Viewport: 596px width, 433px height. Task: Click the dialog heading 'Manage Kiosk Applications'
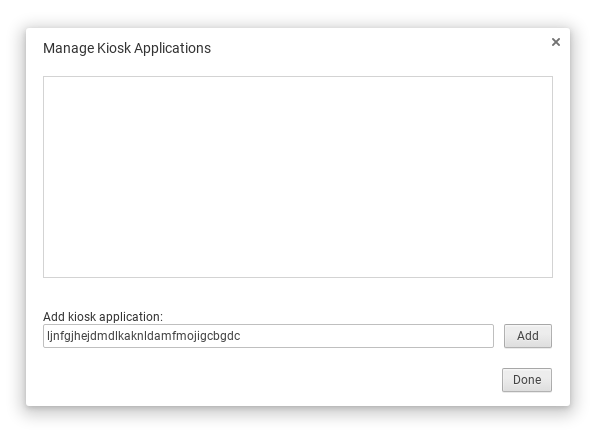(x=127, y=48)
